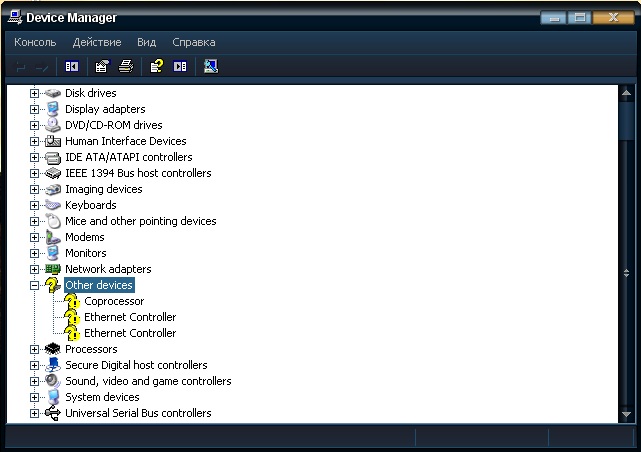This screenshot has height=452, width=641.
Task: Click the Mice and other pointing devices icon
Action: (x=53, y=221)
